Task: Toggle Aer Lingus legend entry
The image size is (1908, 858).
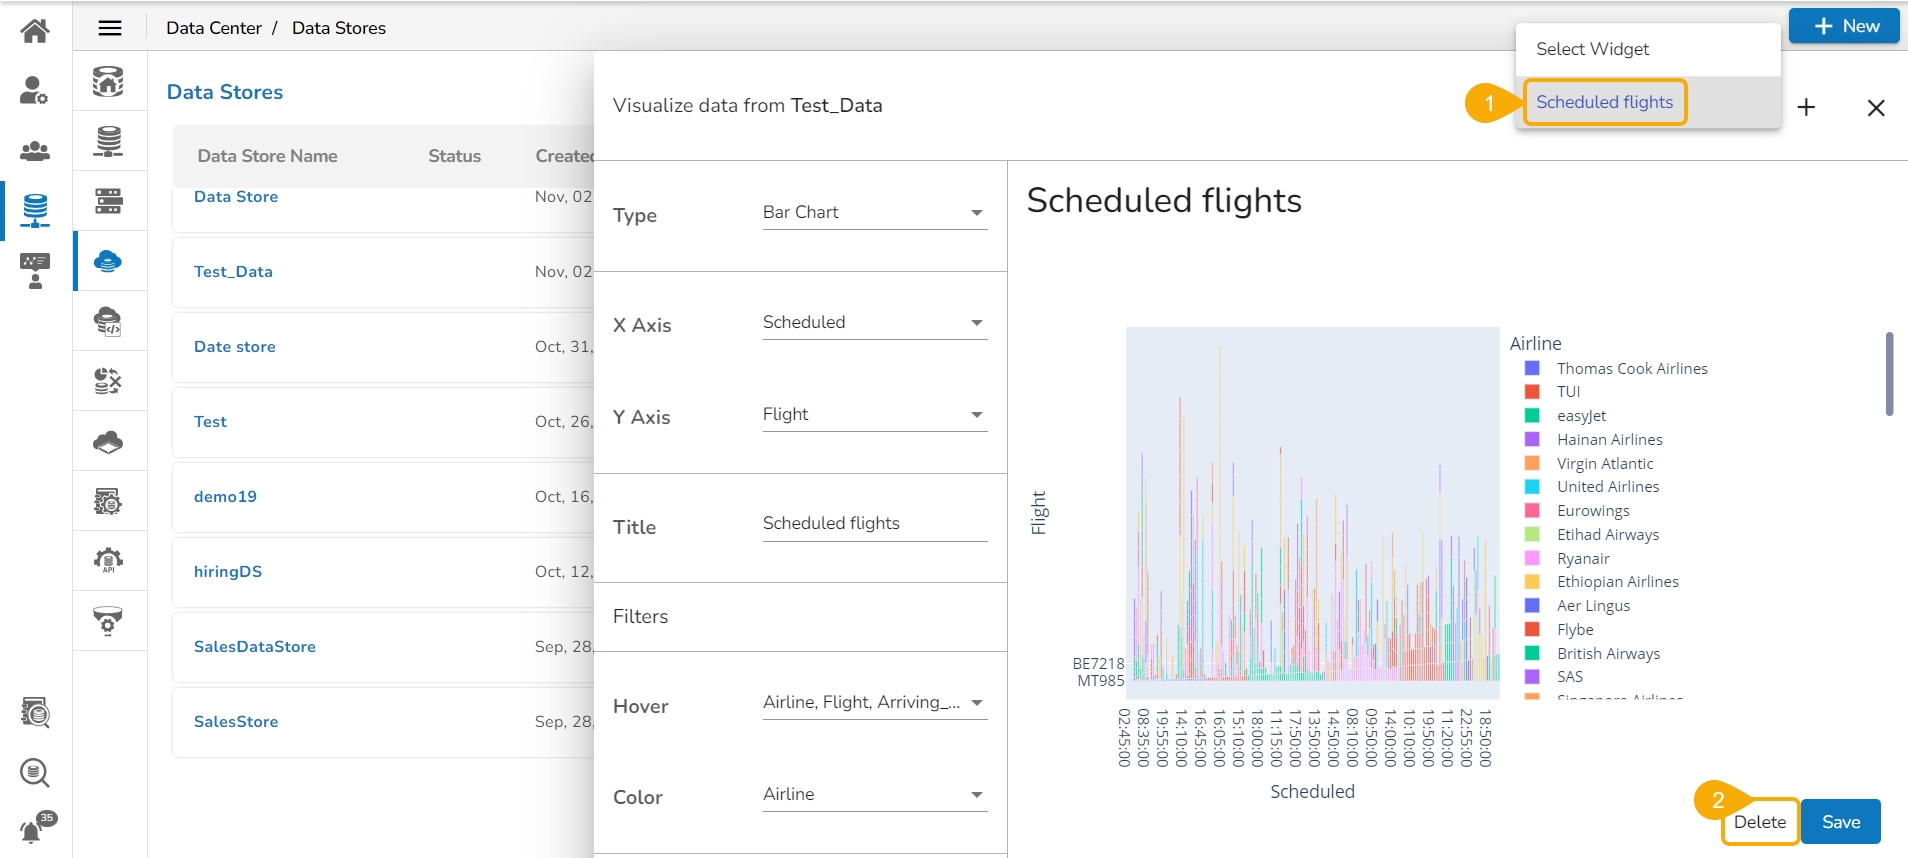Action: [1593, 606]
